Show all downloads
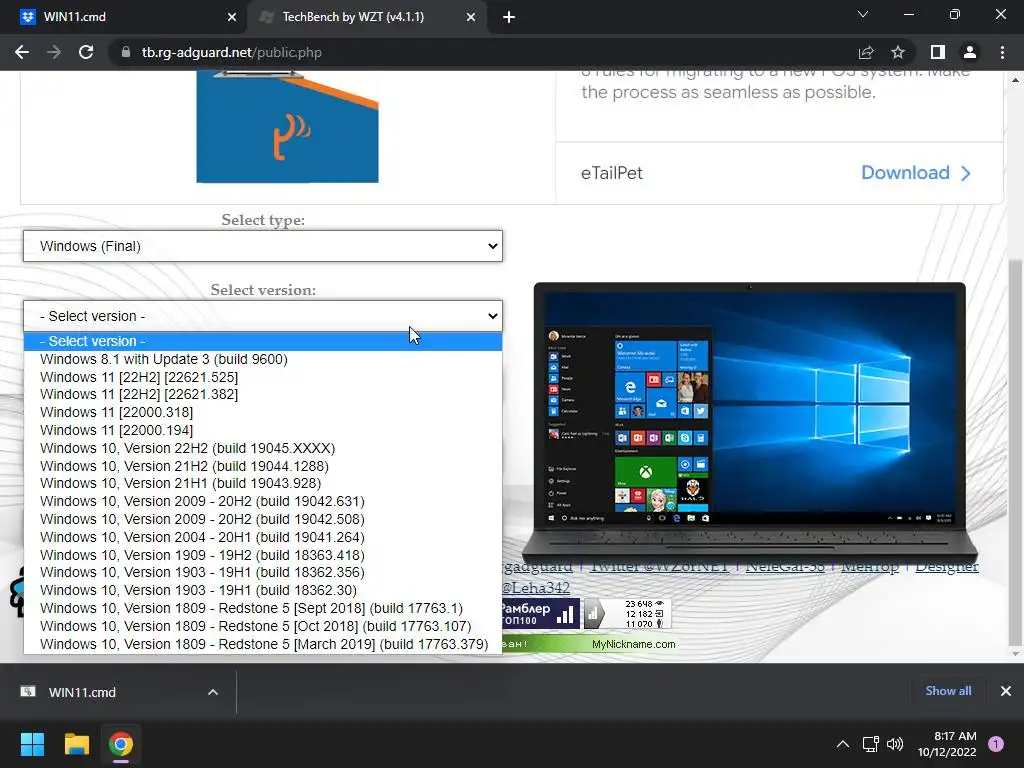This screenshot has height=768, width=1024. [x=948, y=691]
